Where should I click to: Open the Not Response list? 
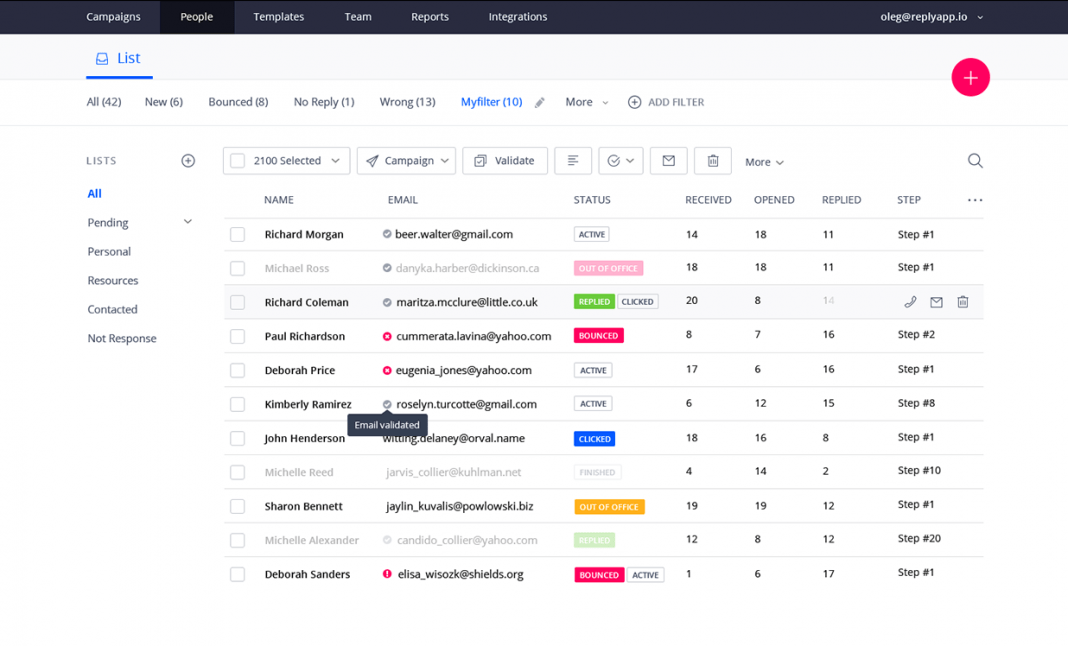(122, 339)
